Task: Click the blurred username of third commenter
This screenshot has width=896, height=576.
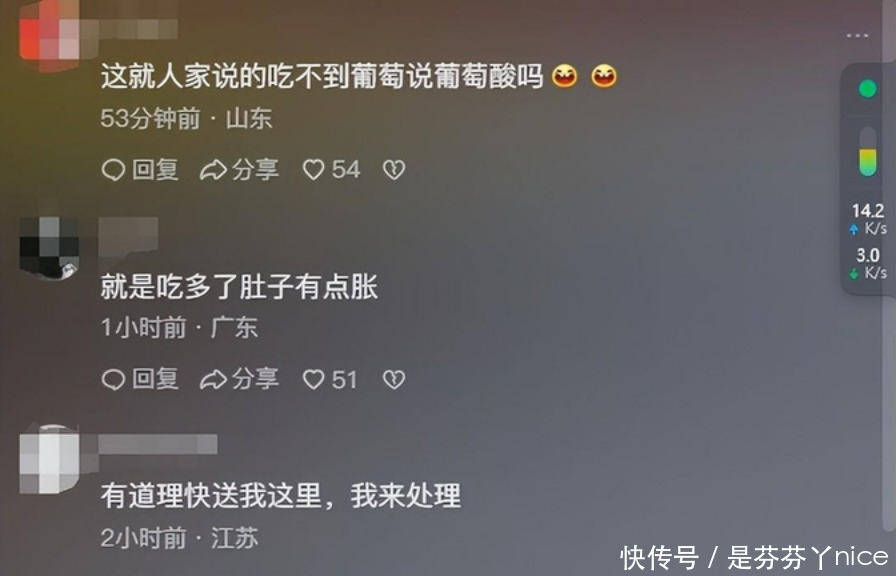Action: (x=158, y=444)
